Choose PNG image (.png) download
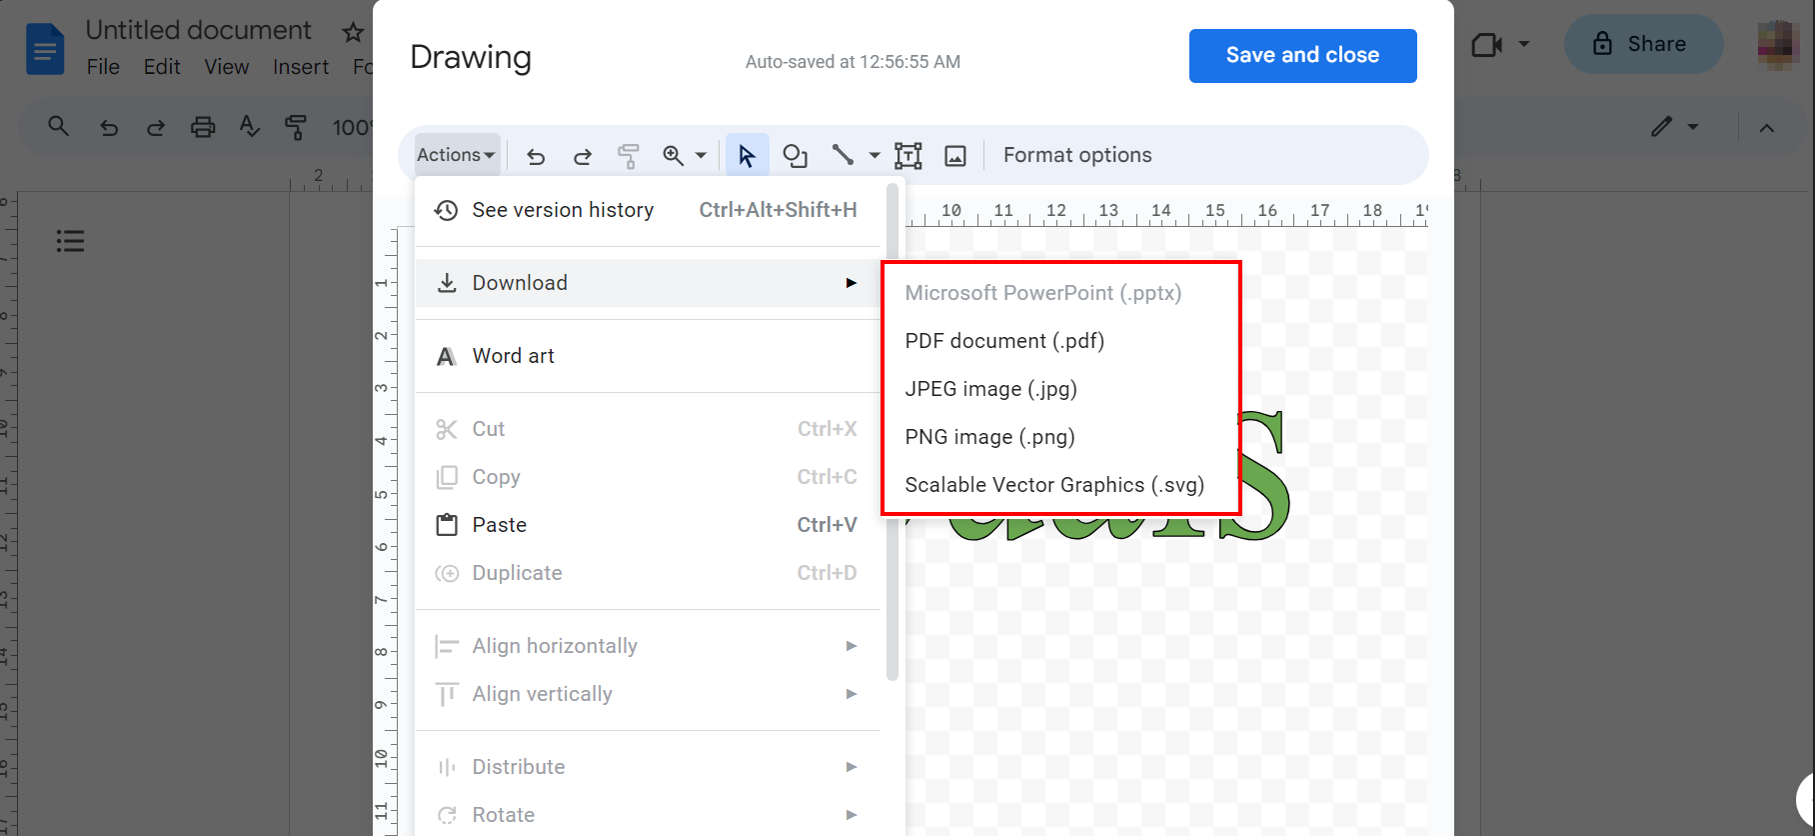This screenshot has height=836, width=1815. coord(989,437)
